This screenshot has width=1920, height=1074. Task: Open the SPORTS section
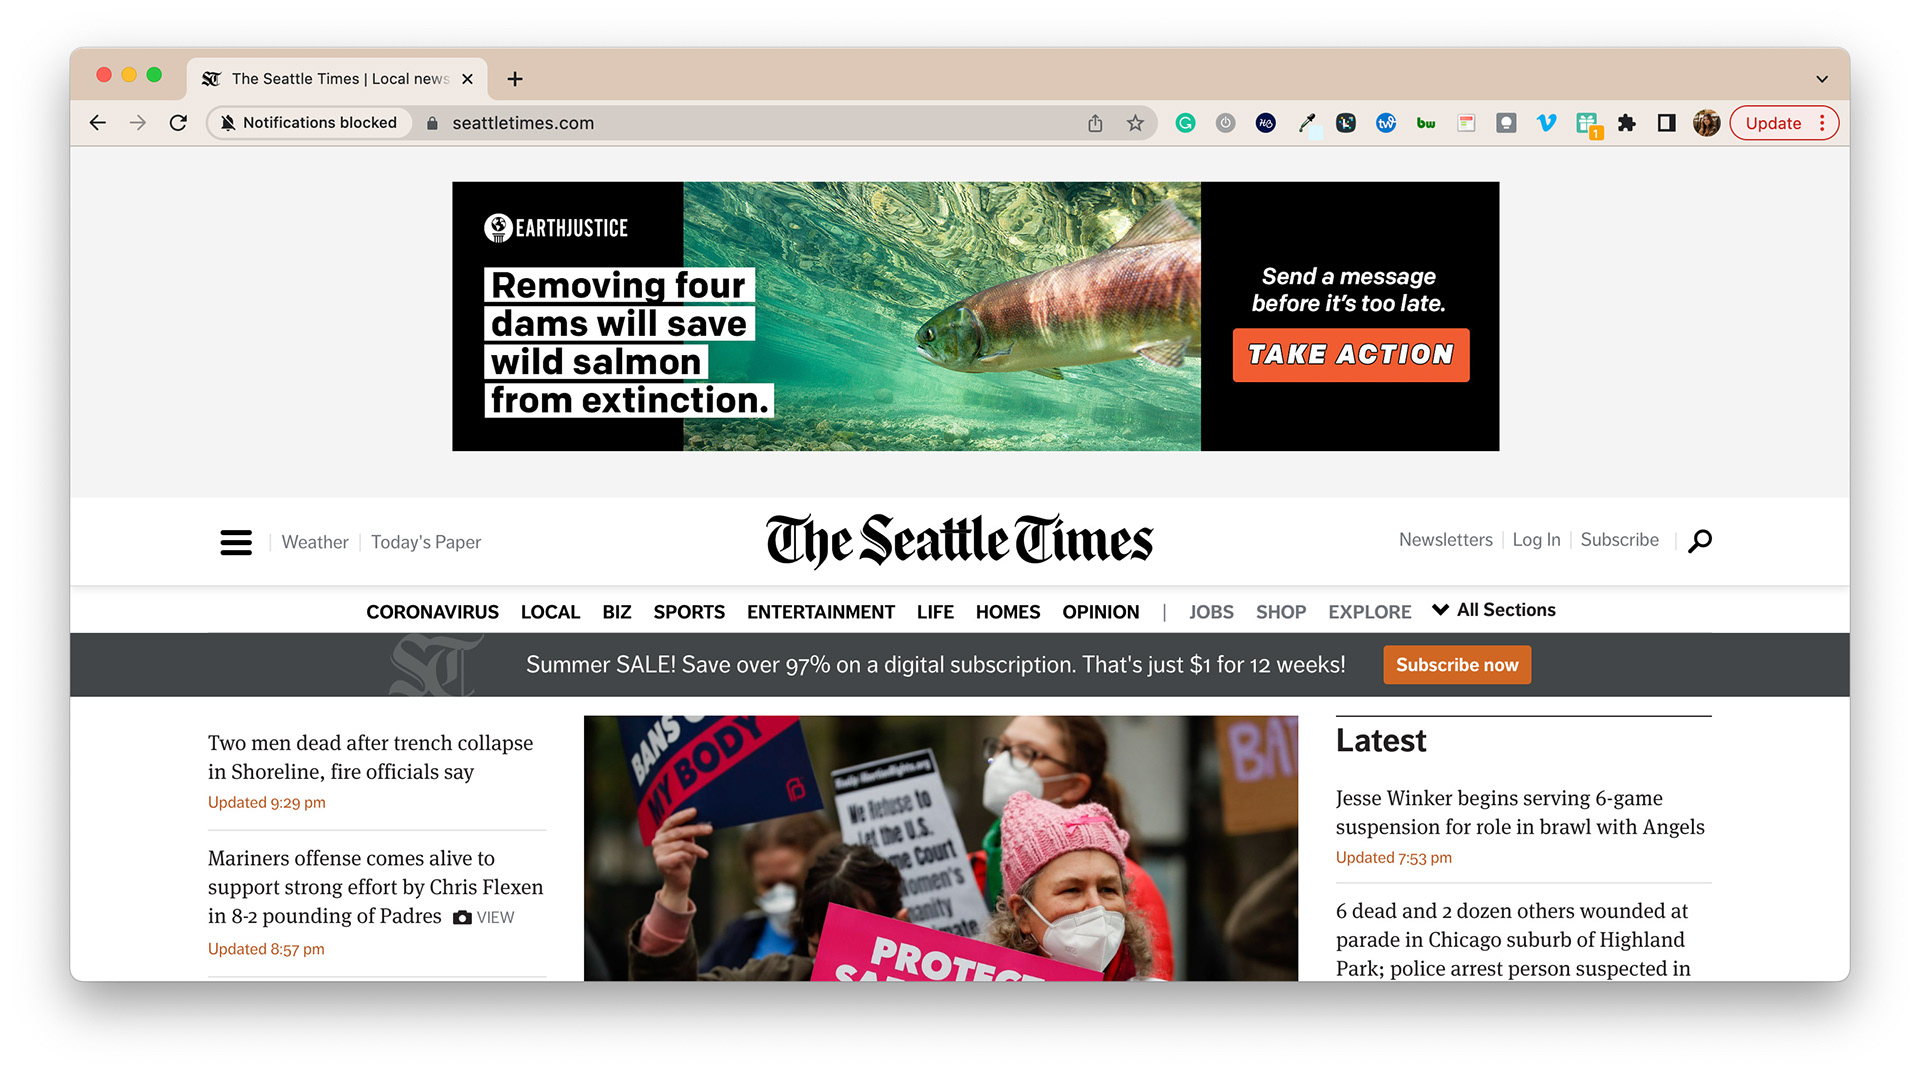point(689,612)
